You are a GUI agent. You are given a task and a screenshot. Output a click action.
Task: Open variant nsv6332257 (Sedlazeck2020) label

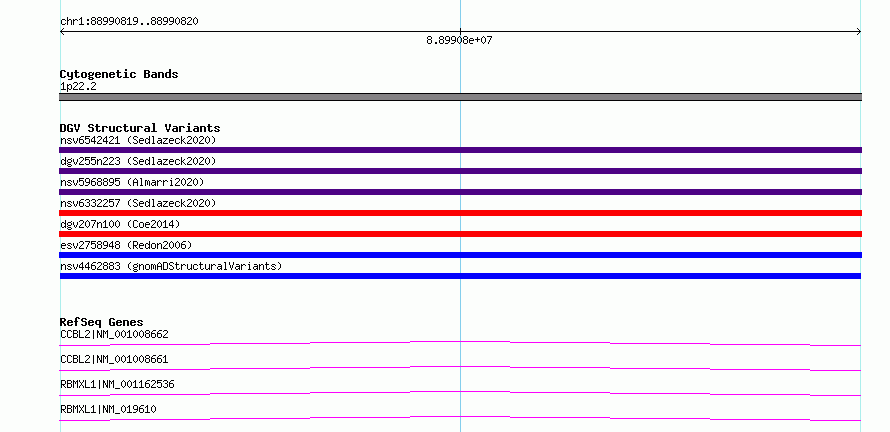138,203
